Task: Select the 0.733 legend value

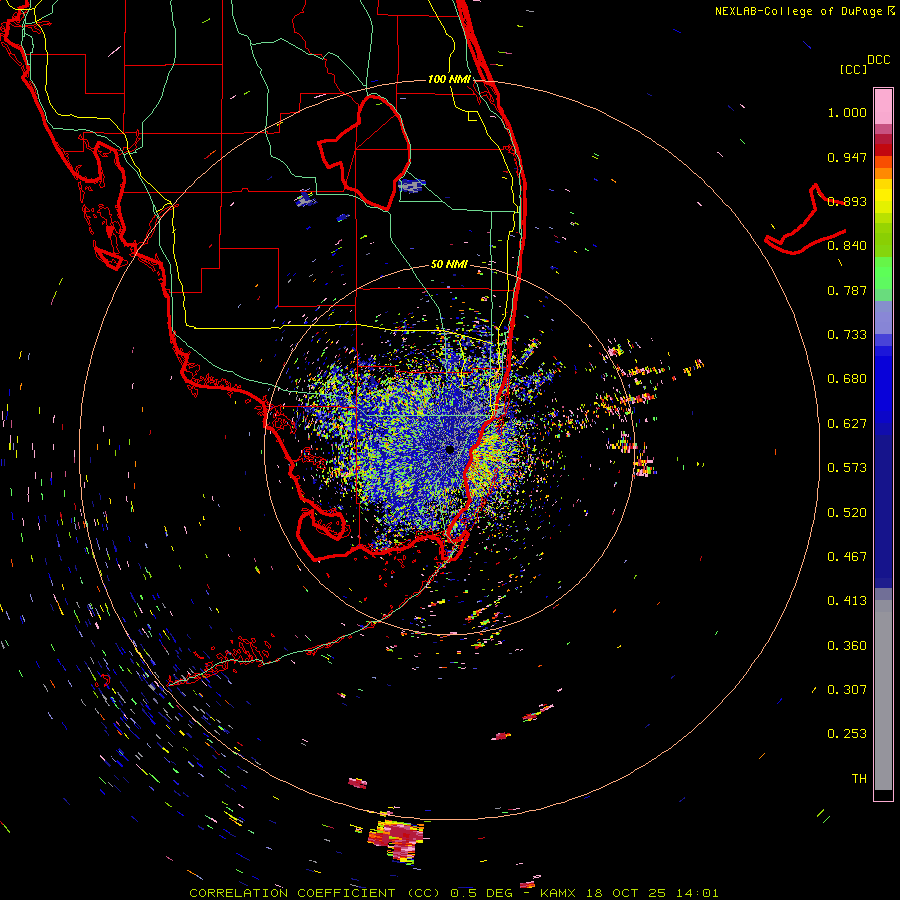Action: (x=847, y=335)
